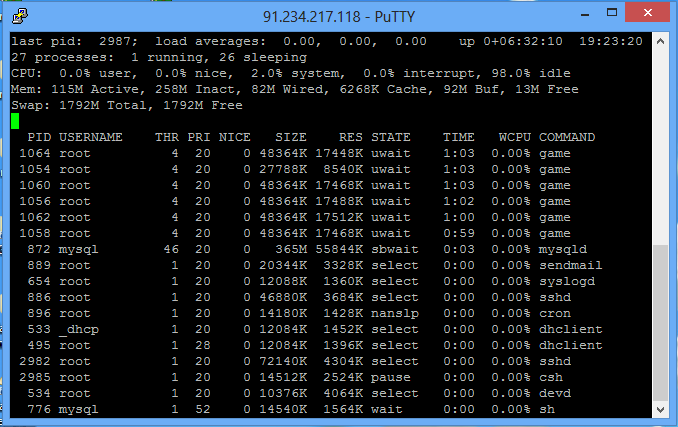Click PID 872 of the mysqld process
678x427 pixels.
(x=39, y=249)
